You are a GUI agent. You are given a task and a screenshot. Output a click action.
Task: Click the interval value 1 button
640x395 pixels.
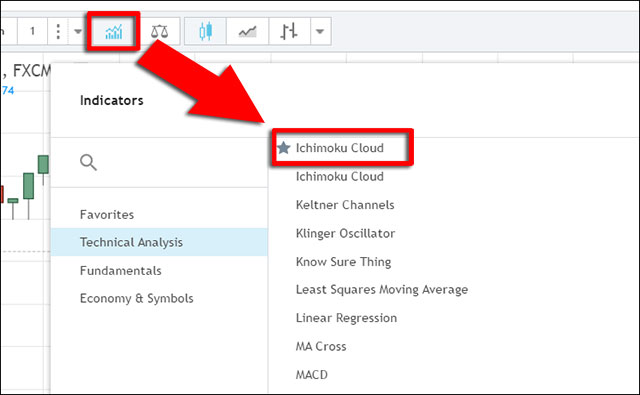[32, 31]
